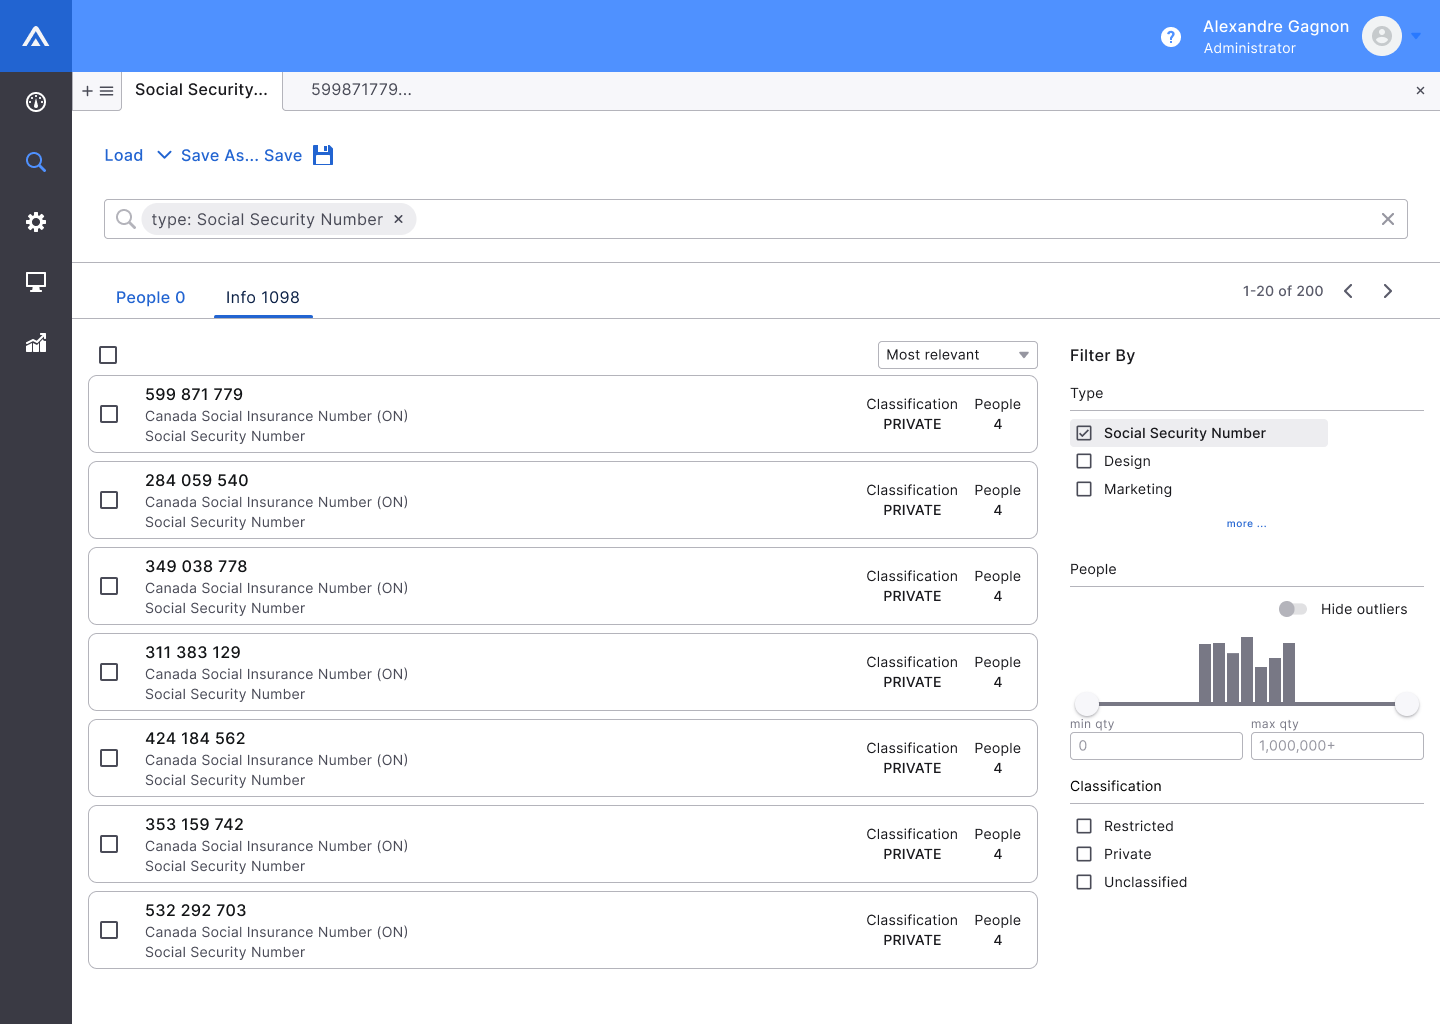Screen dimensions: 1440x1024
Task: Open the 599871779... tab
Action: click(361, 90)
